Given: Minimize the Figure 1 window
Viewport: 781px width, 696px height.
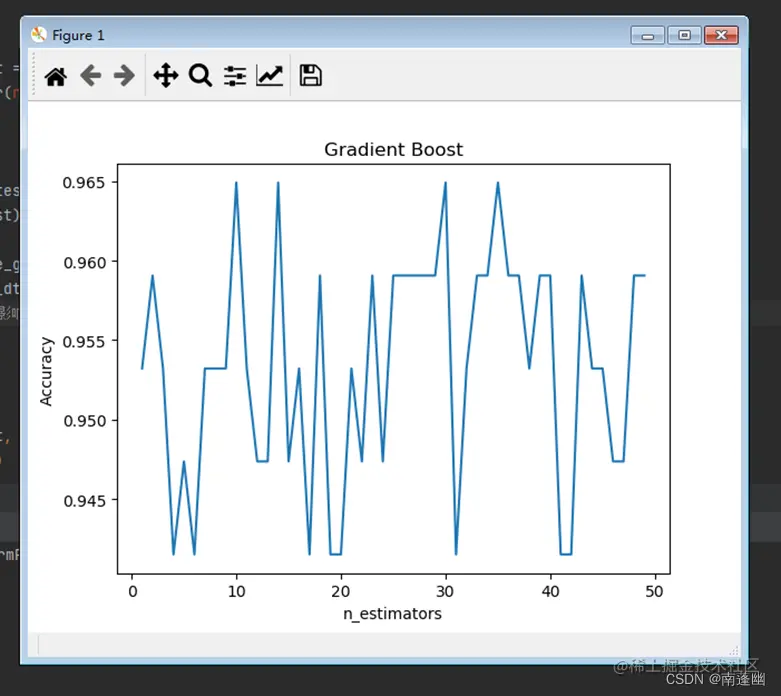Looking at the screenshot, I should click(x=648, y=35).
